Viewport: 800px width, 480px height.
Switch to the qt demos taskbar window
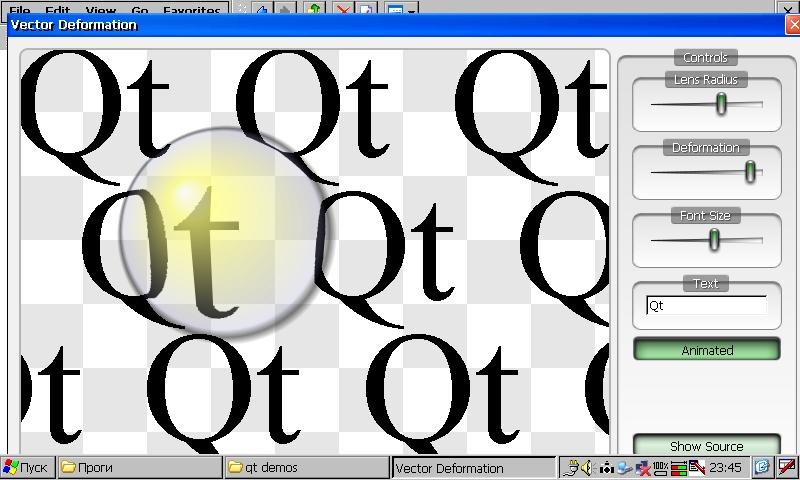pyautogui.click(x=307, y=467)
